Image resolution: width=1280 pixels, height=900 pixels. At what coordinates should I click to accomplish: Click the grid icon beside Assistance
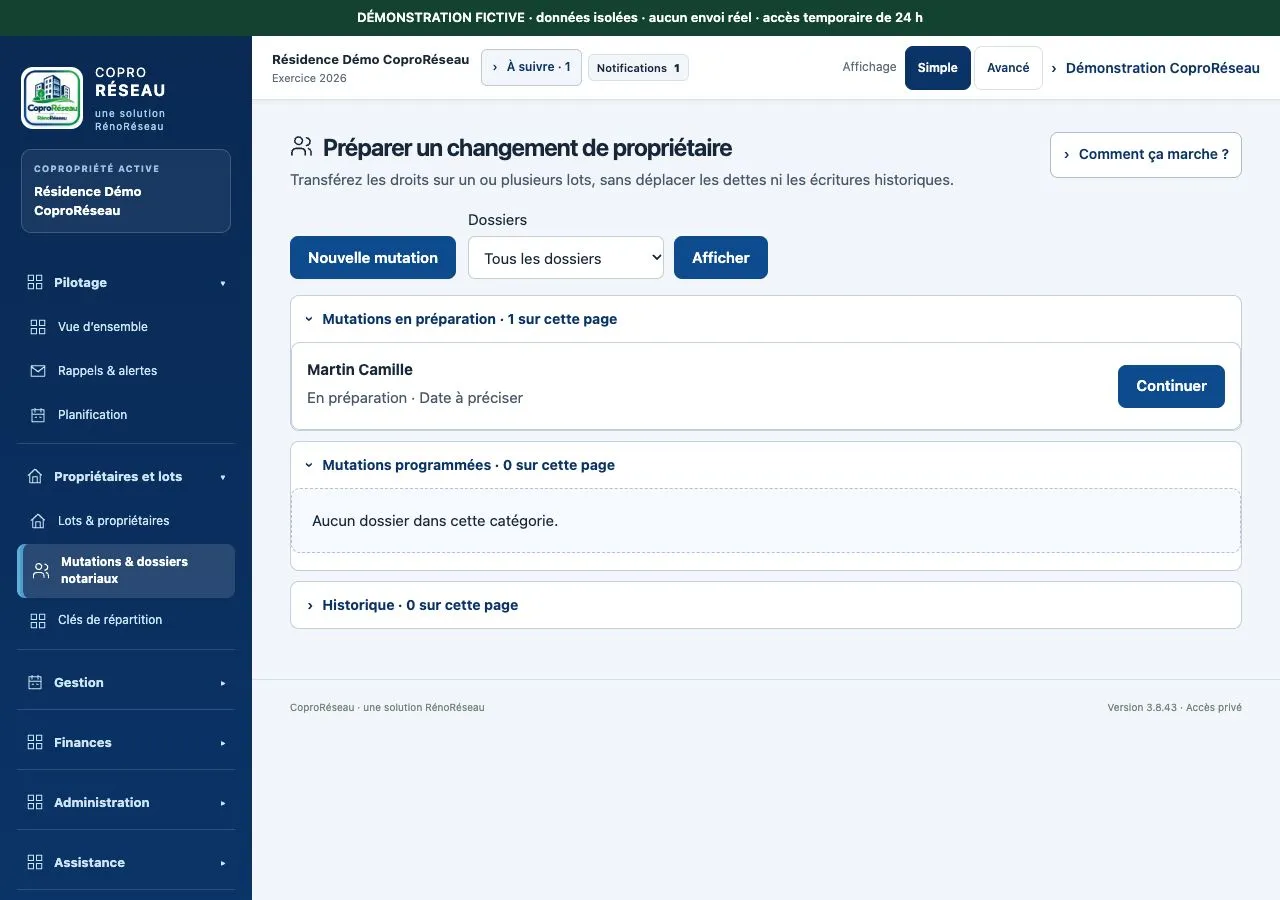point(35,862)
